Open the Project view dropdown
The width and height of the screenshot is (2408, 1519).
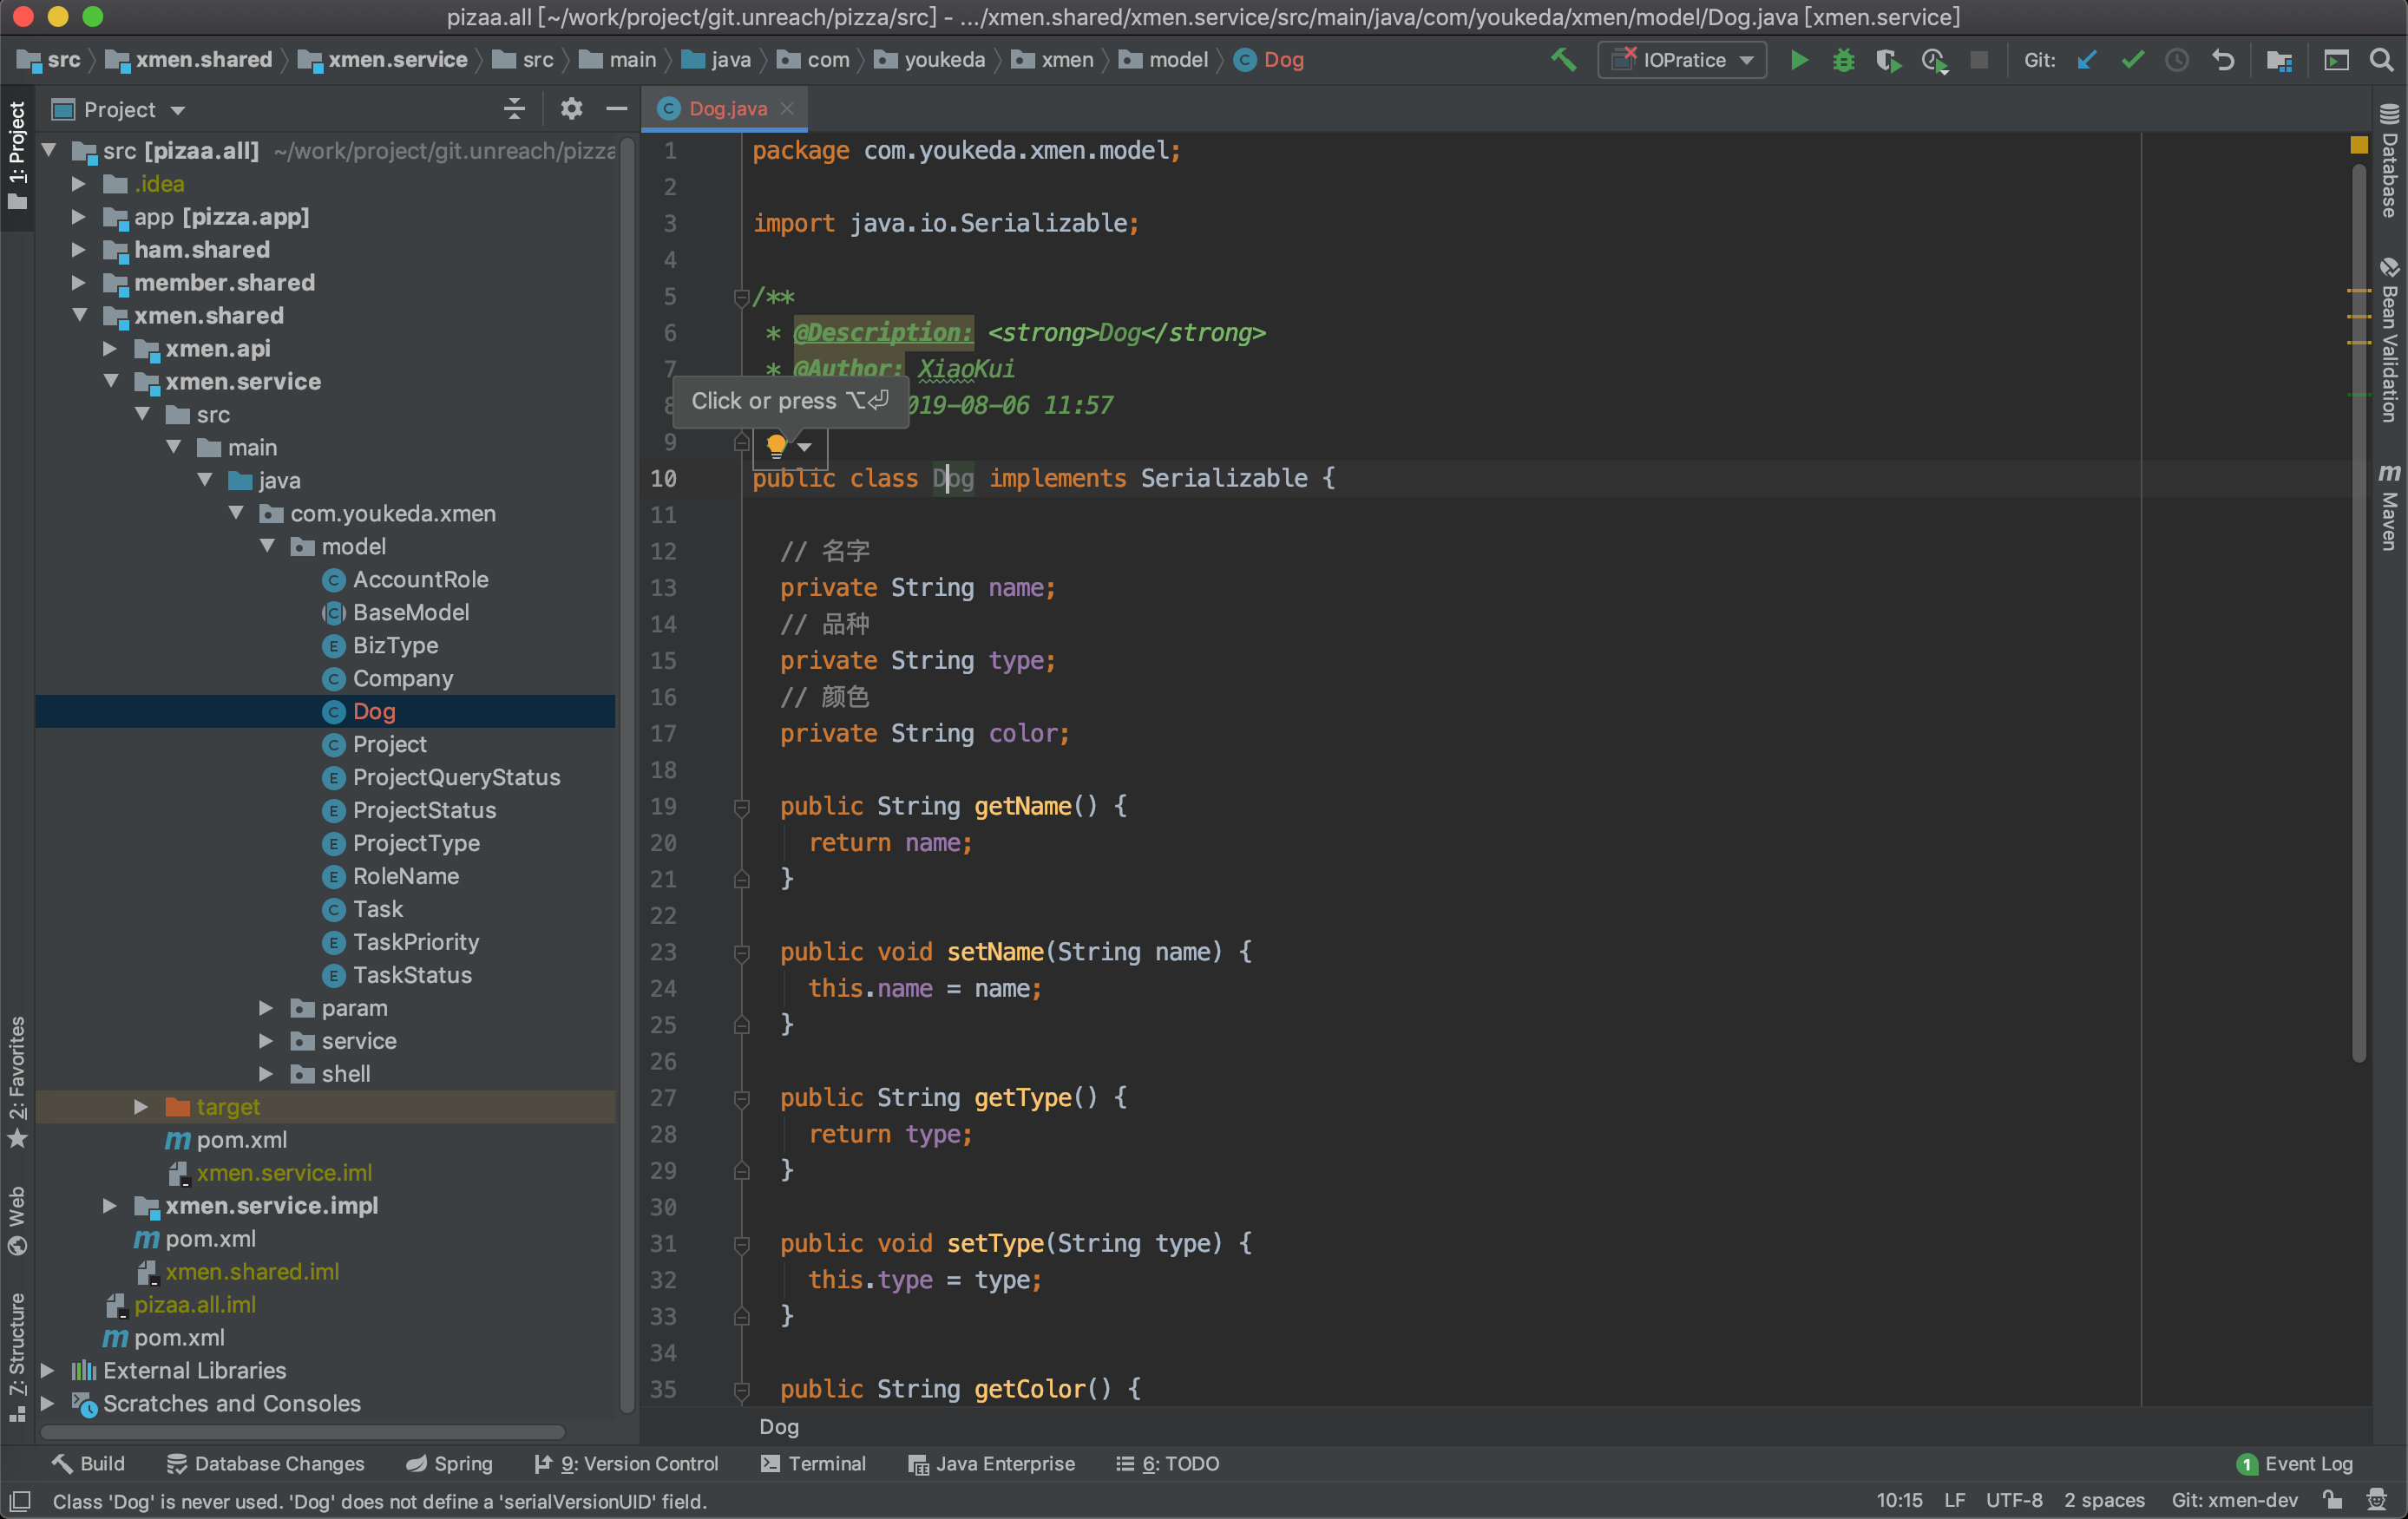178,110
